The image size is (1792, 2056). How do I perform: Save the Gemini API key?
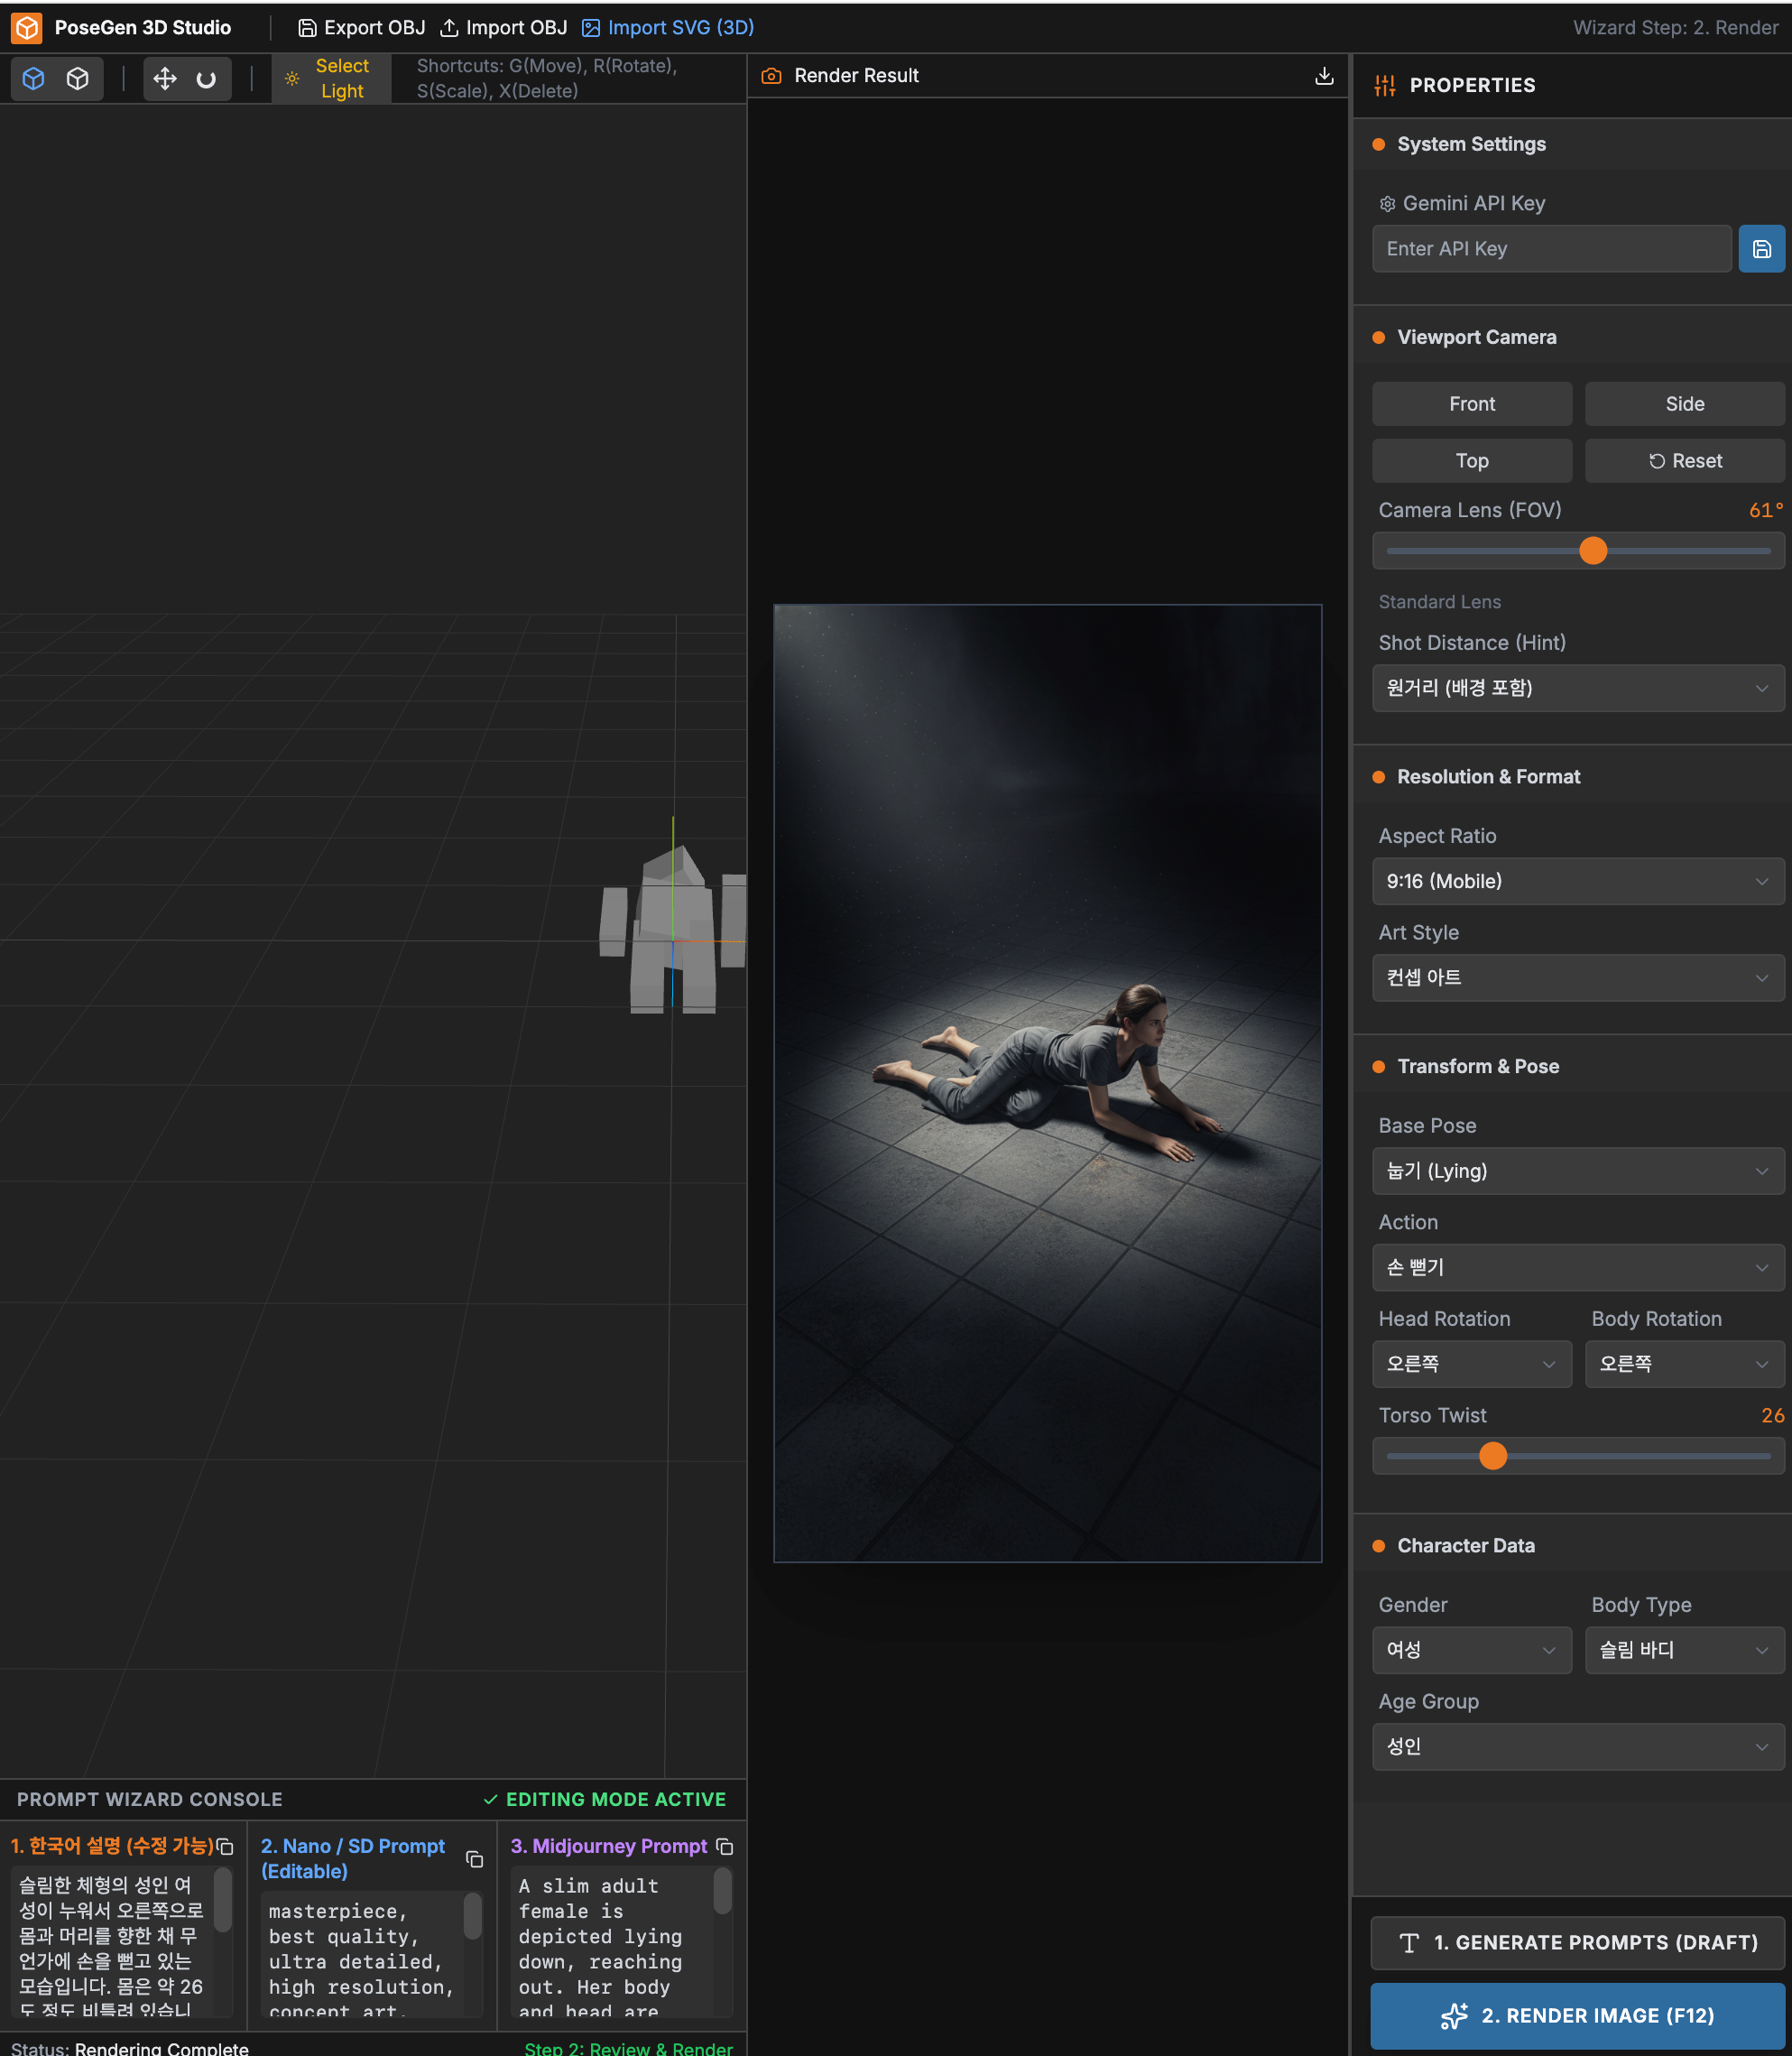click(1761, 248)
